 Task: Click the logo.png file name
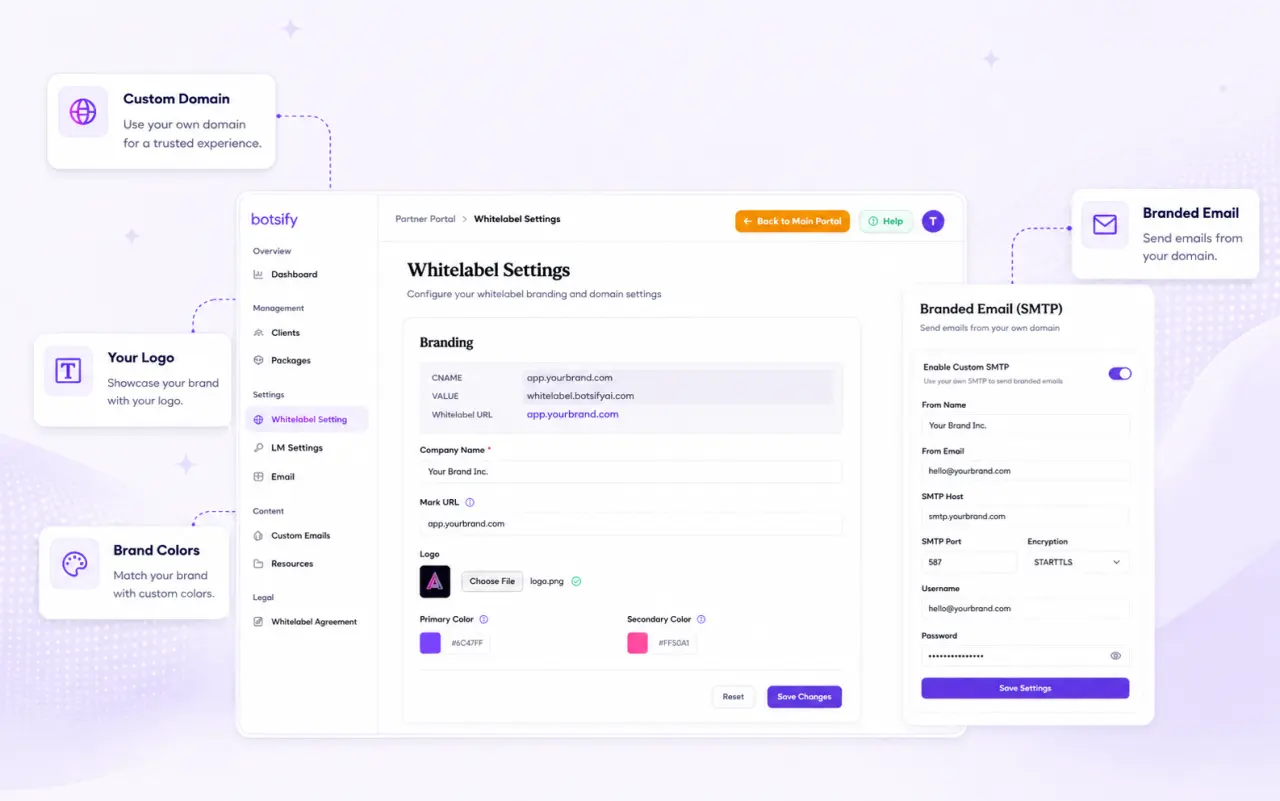(547, 581)
